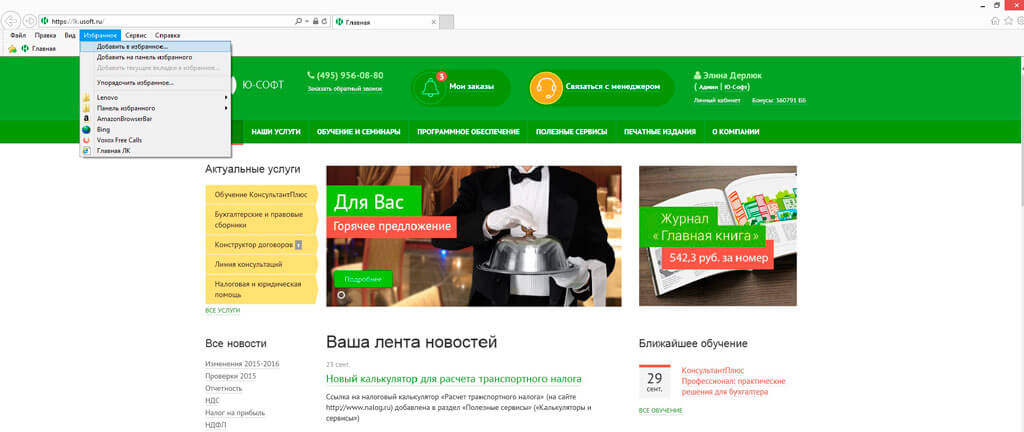Viewport: 1024px width, 432px height.
Task: Expand the Lenovo favorites folder
Action: 155,97
